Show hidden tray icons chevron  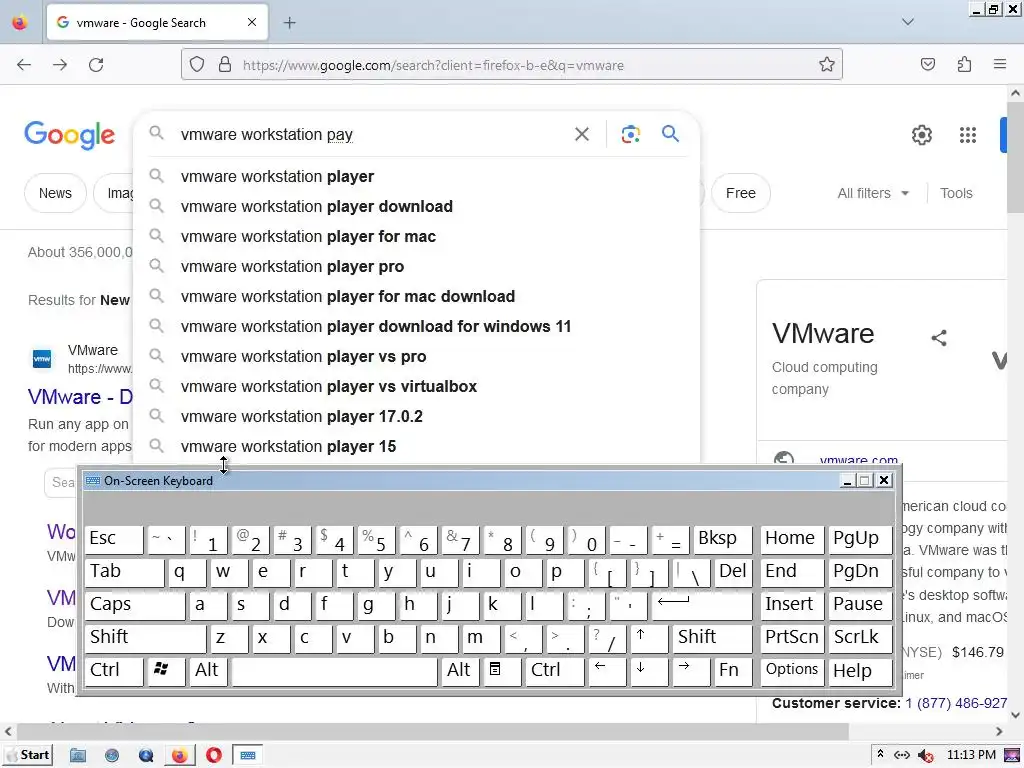tap(880, 755)
